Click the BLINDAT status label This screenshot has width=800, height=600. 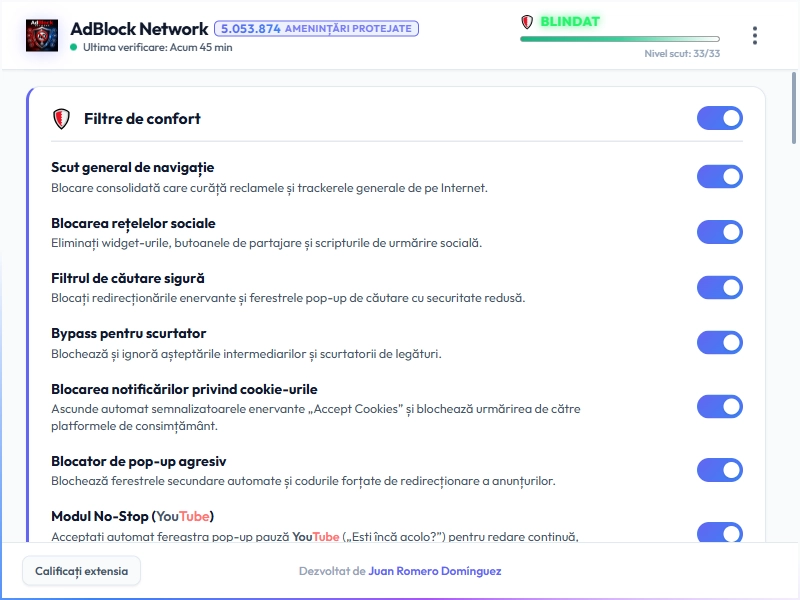pyautogui.click(x=570, y=22)
